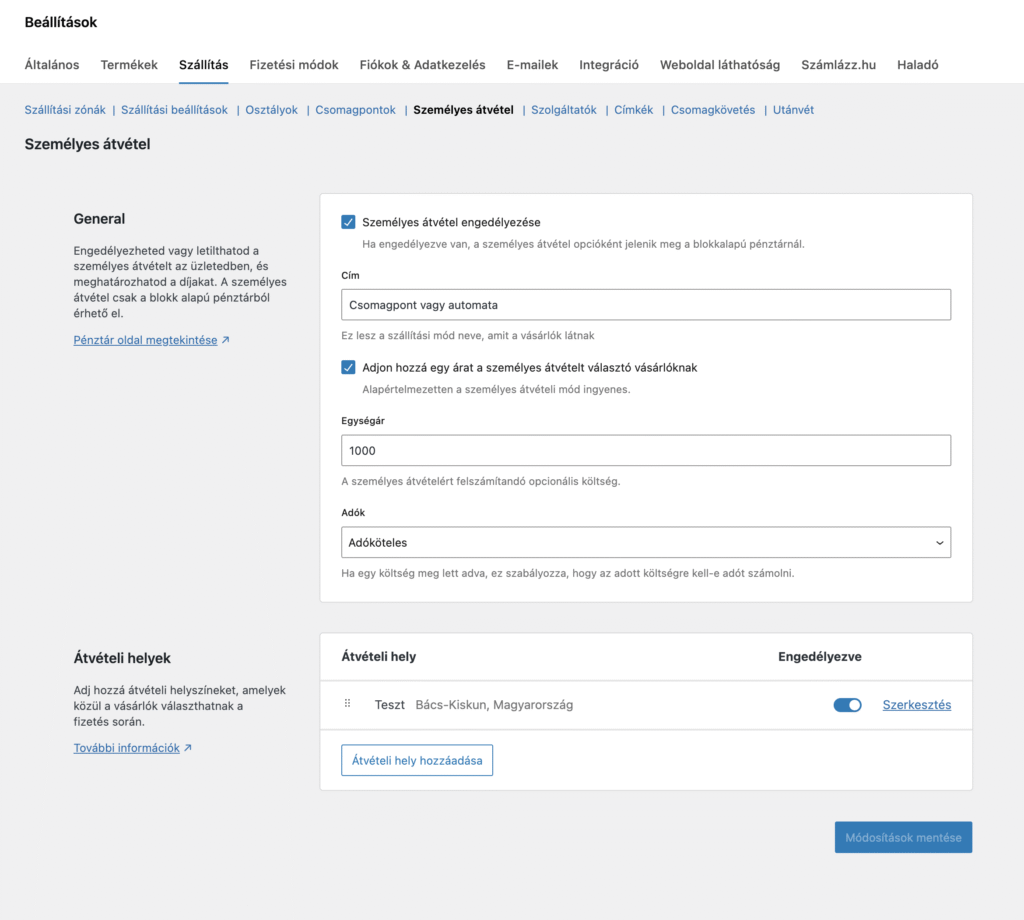Viewport: 1024px width, 920px height.
Task: Open the Utánvét subsection link
Action: 793,110
